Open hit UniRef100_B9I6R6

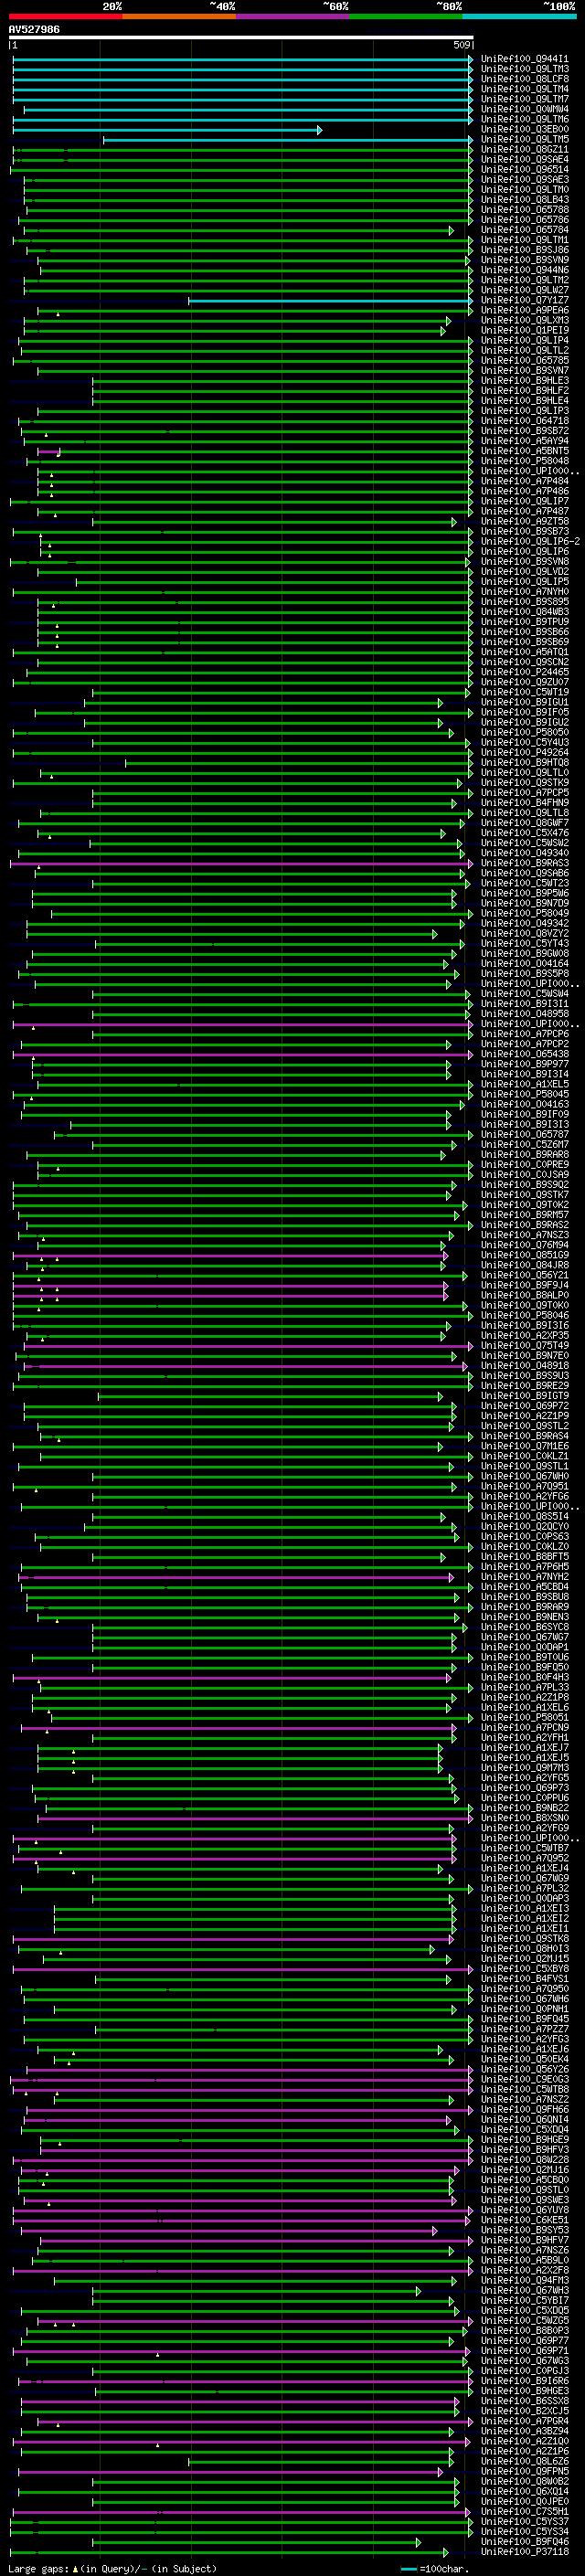(524, 2381)
